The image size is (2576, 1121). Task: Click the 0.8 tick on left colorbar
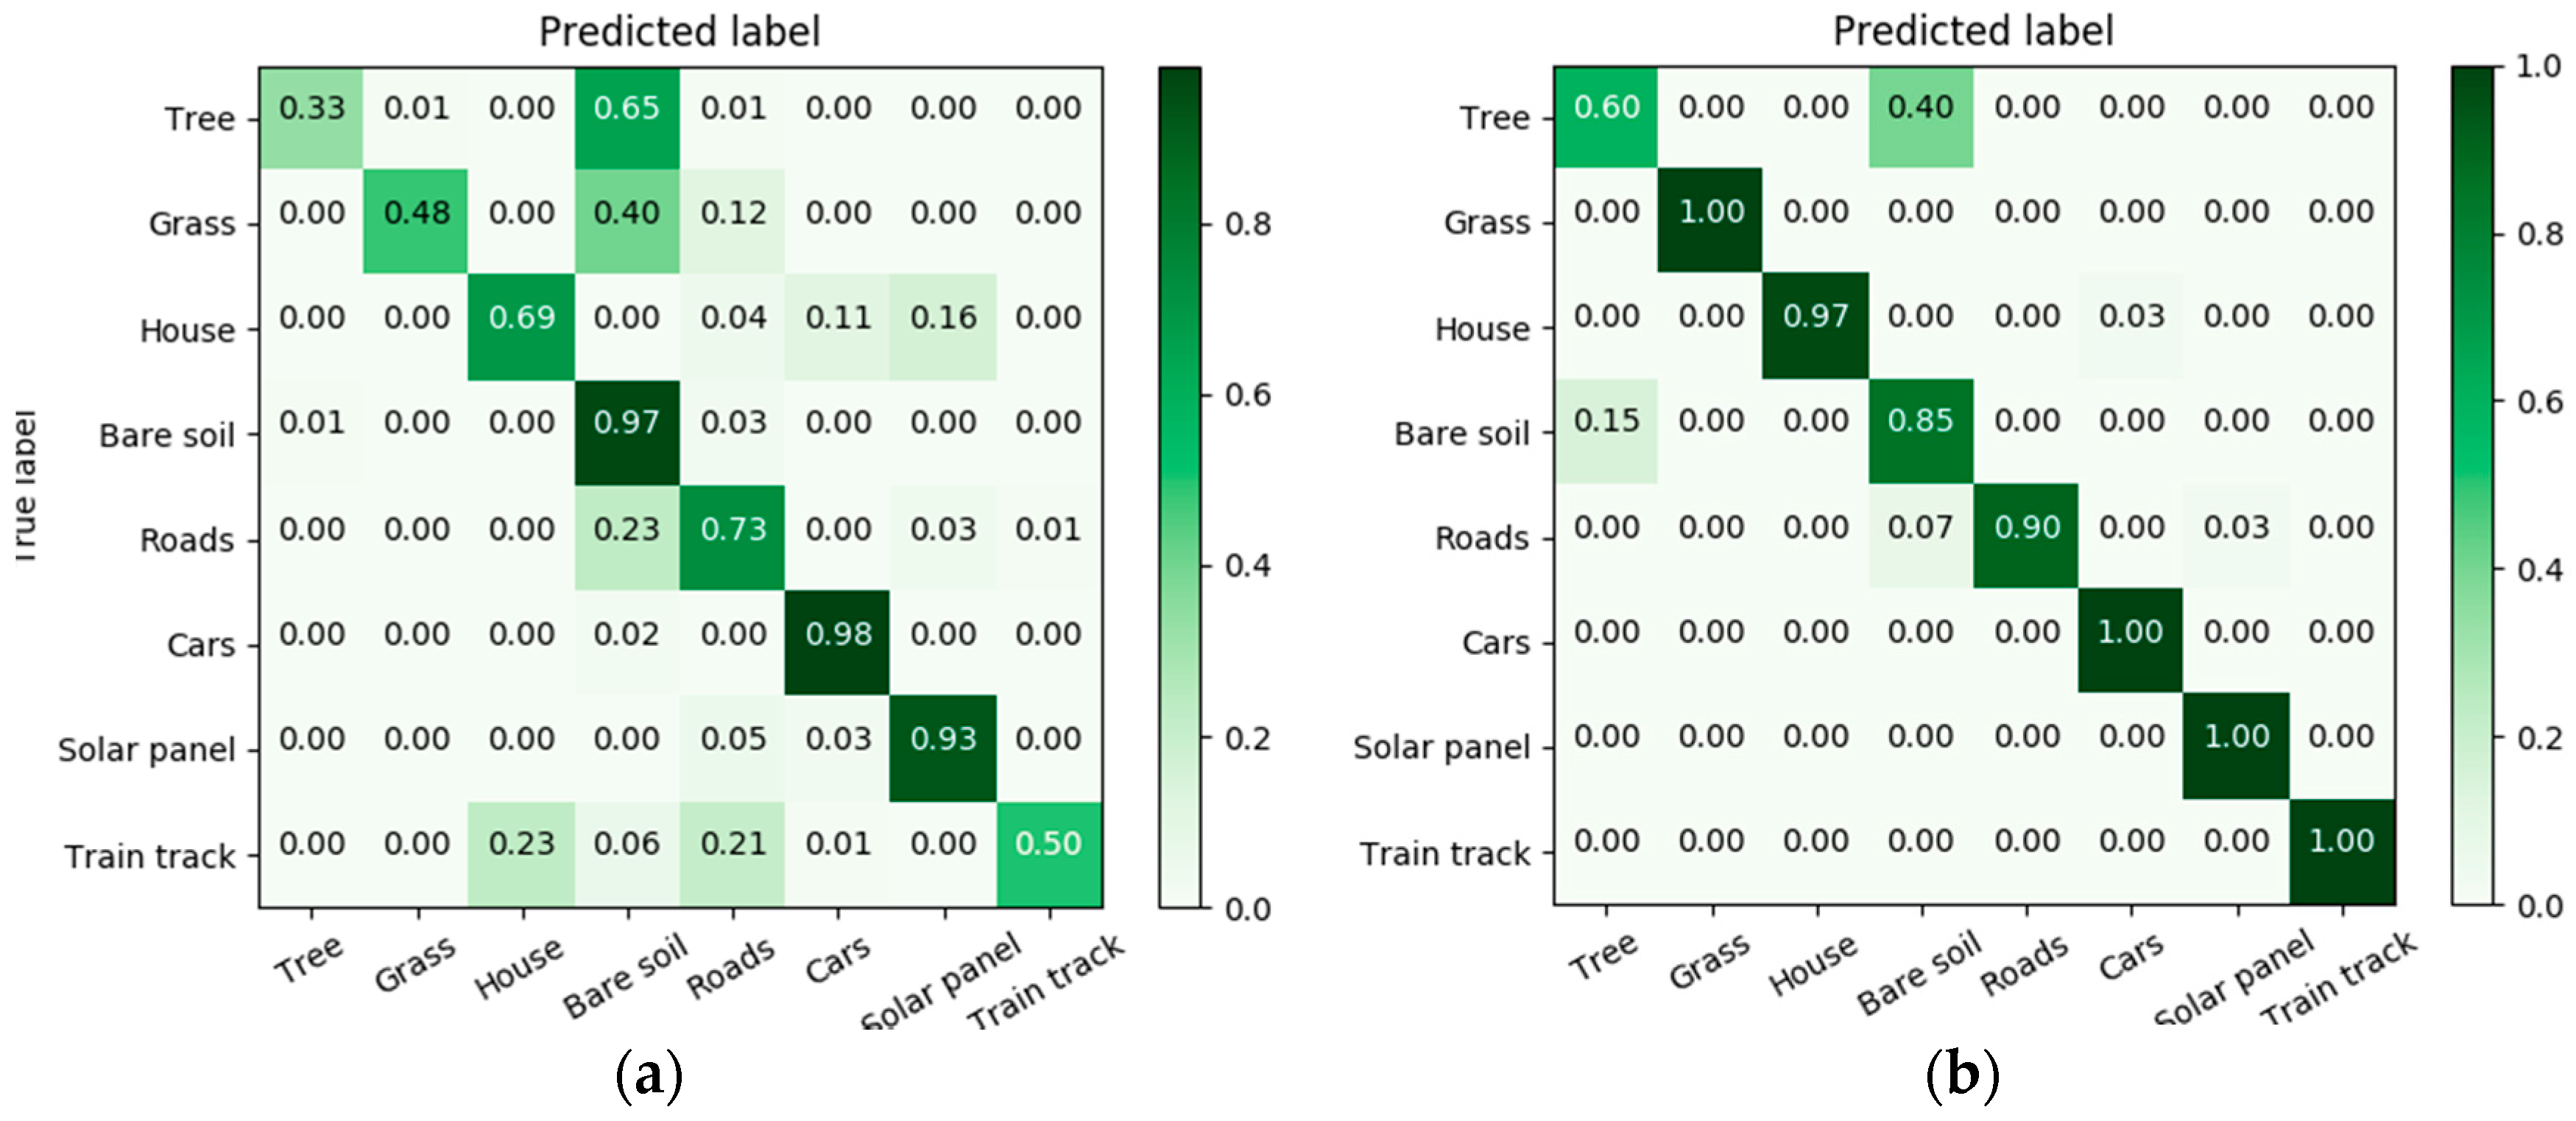1248,224
